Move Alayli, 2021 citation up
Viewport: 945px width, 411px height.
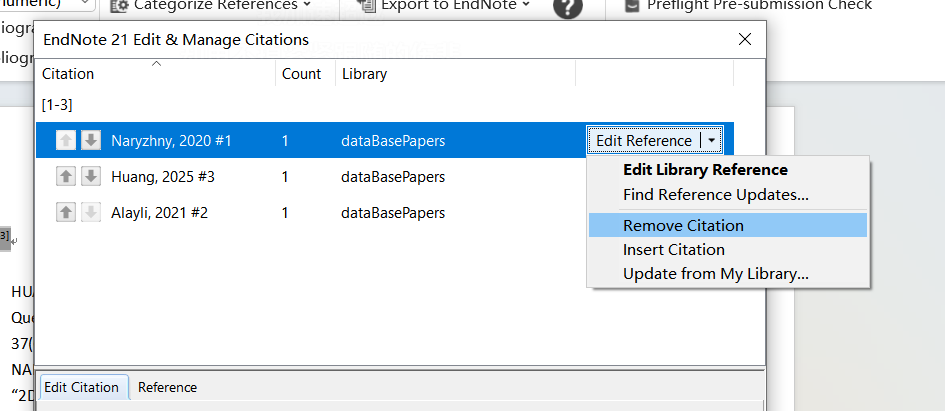[x=66, y=212]
